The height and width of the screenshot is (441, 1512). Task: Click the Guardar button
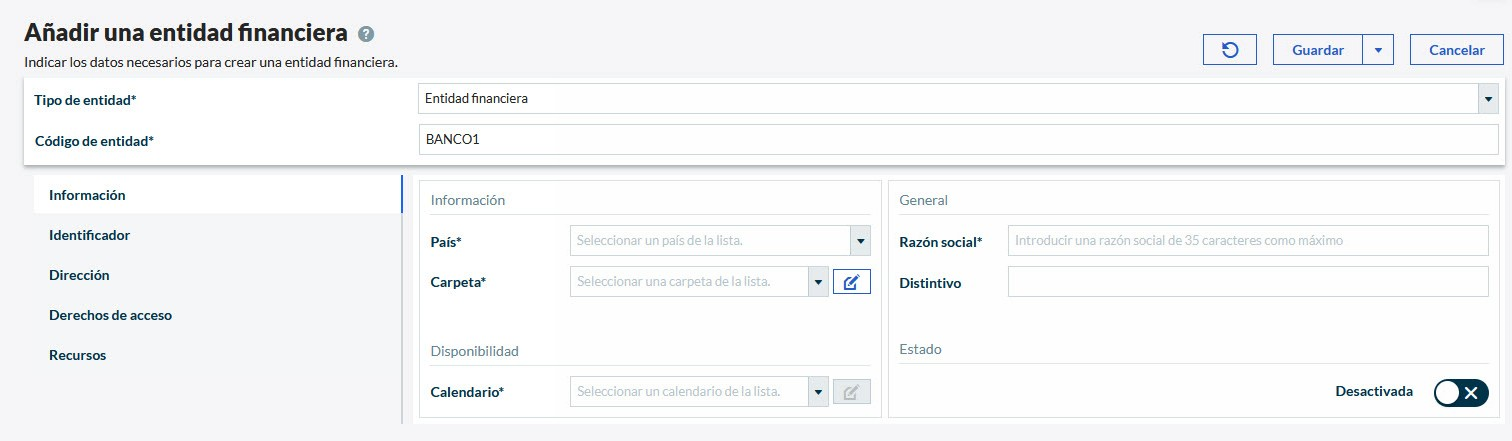[1317, 50]
